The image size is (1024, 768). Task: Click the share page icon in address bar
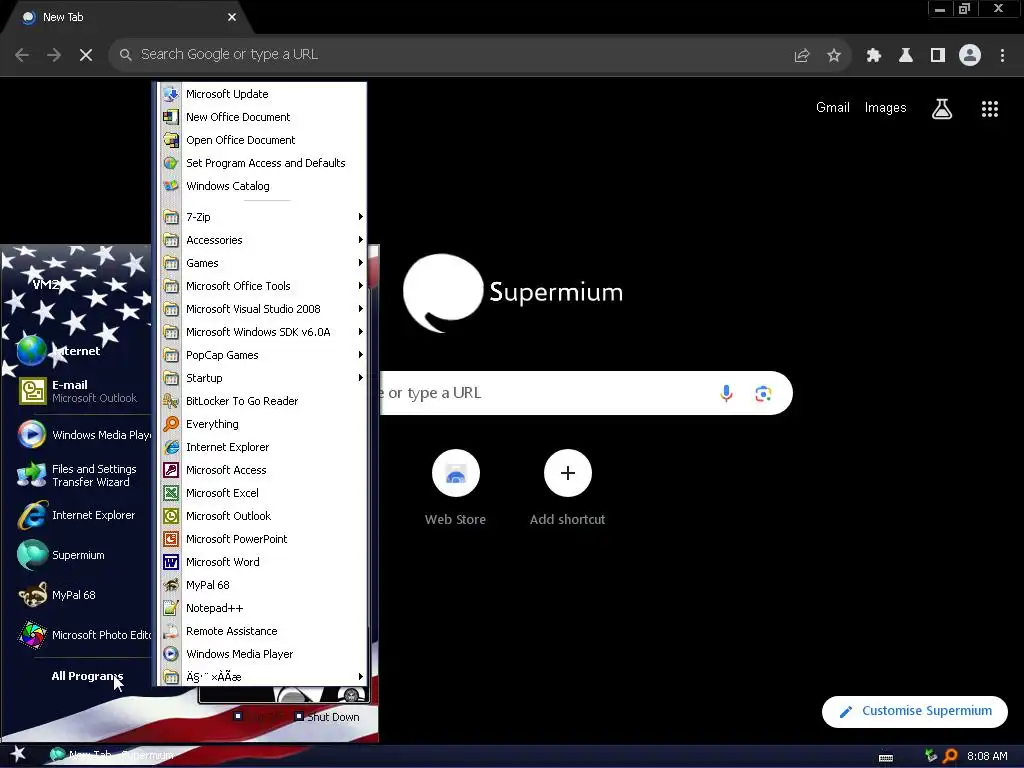pos(802,55)
